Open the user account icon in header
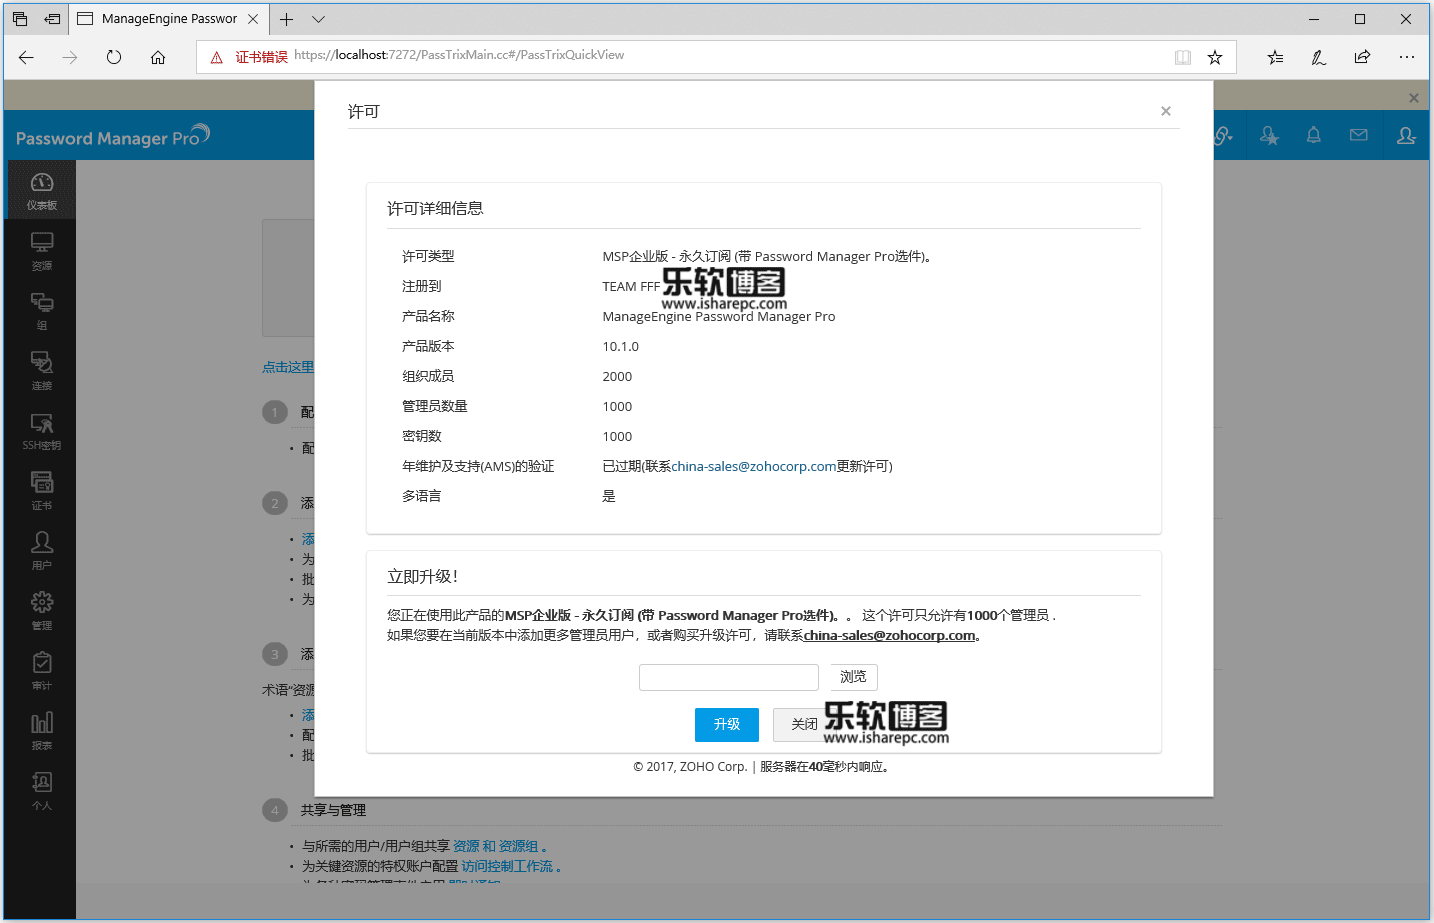1434x923 pixels. [x=1406, y=135]
